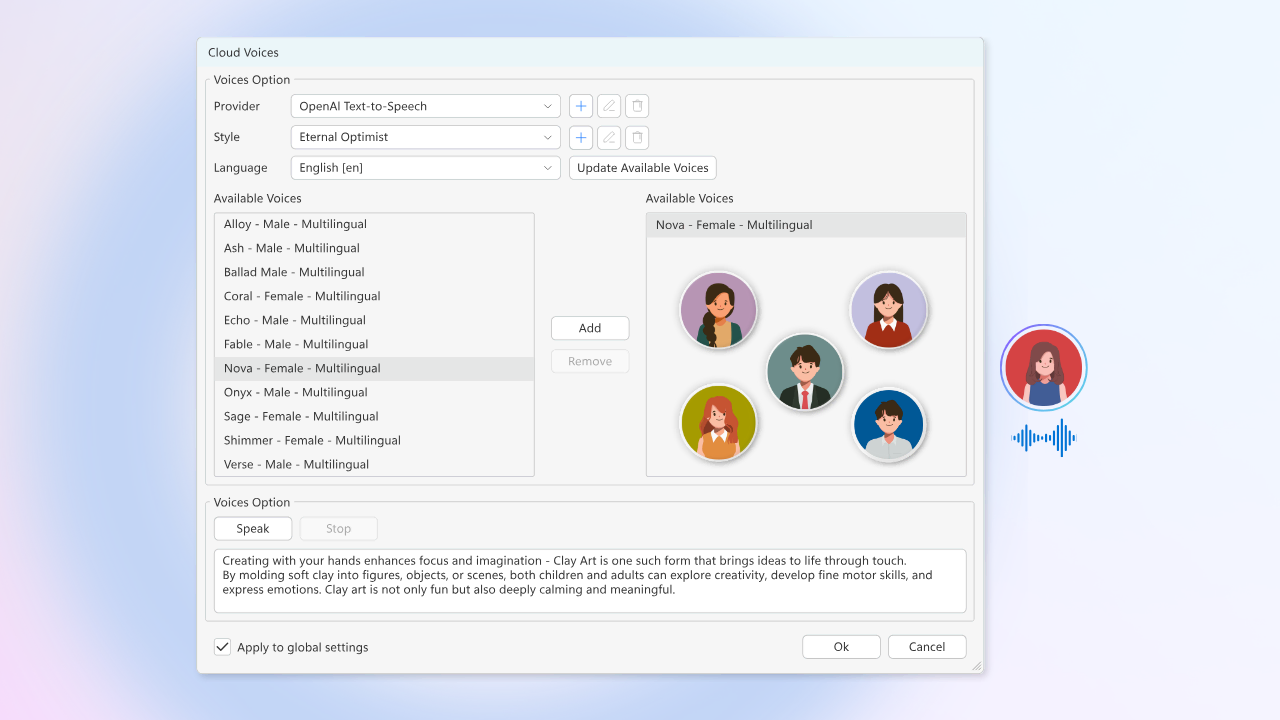Select Nova in the right voices list

pyautogui.click(x=734, y=225)
